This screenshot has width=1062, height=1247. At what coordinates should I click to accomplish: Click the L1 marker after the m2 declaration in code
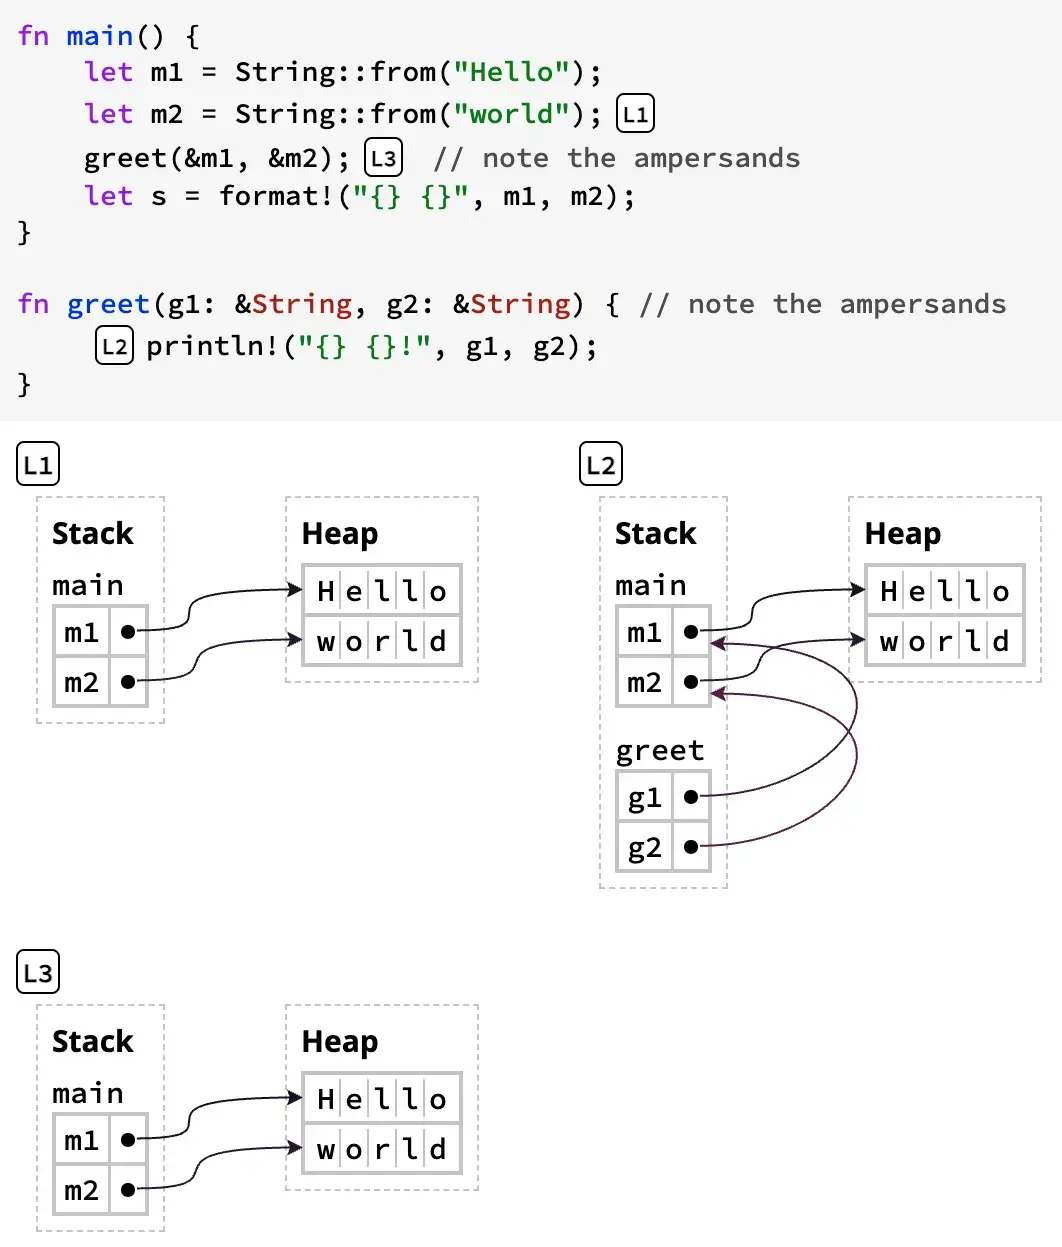pyautogui.click(x=635, y=114)
